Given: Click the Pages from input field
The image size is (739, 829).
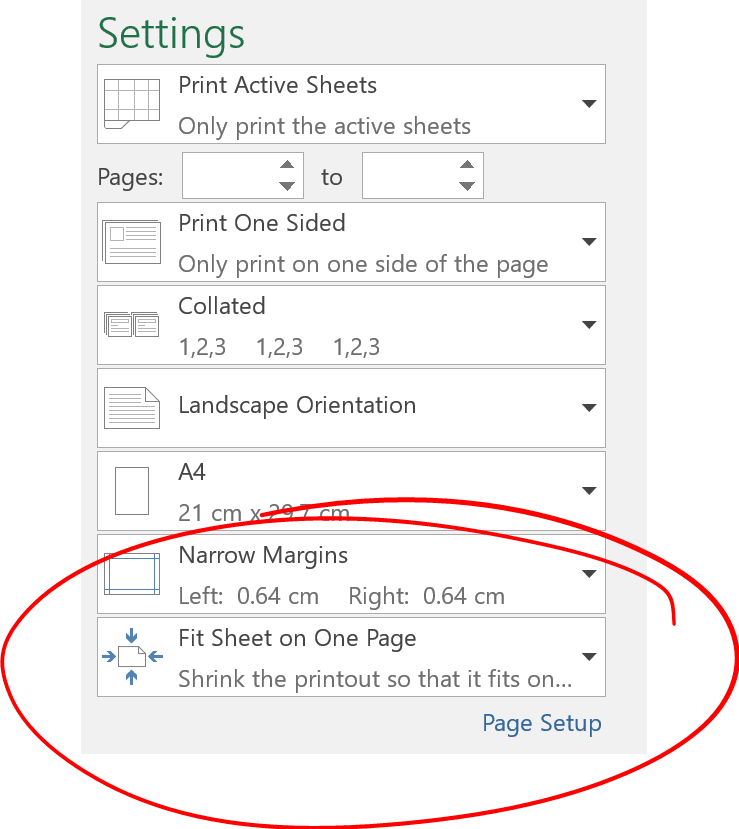Looking at the screenshot, I should [x=230, y=176].
